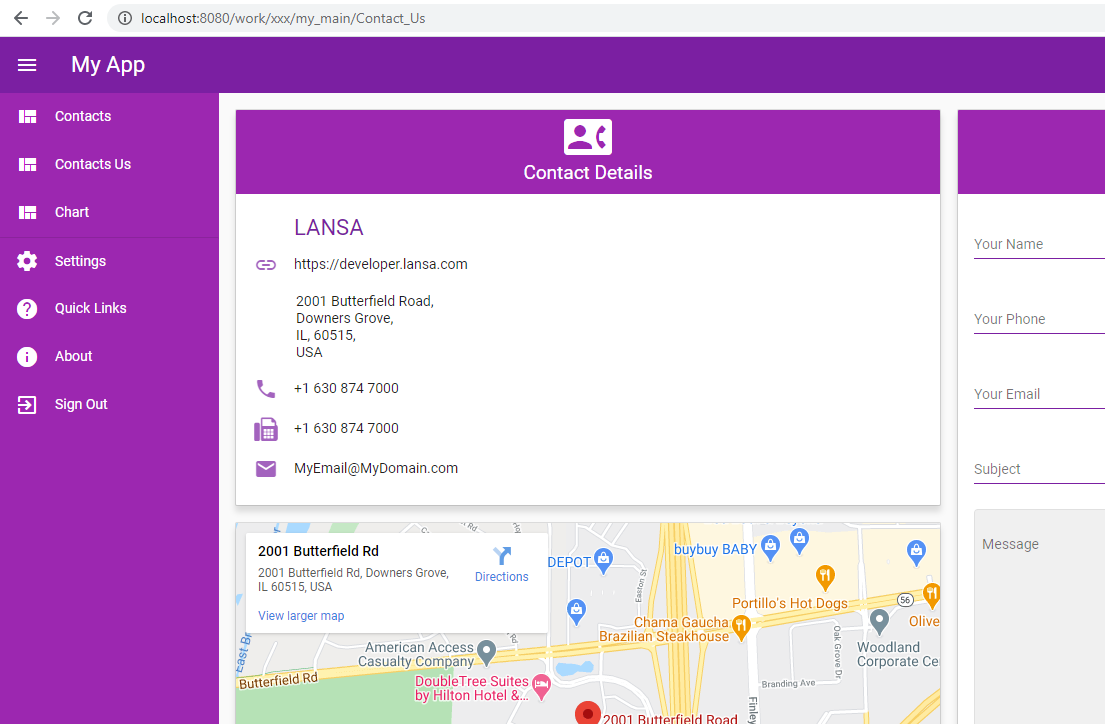Click the My App title
This screenshot has height=724, width=1105.
tap(108, 65)
